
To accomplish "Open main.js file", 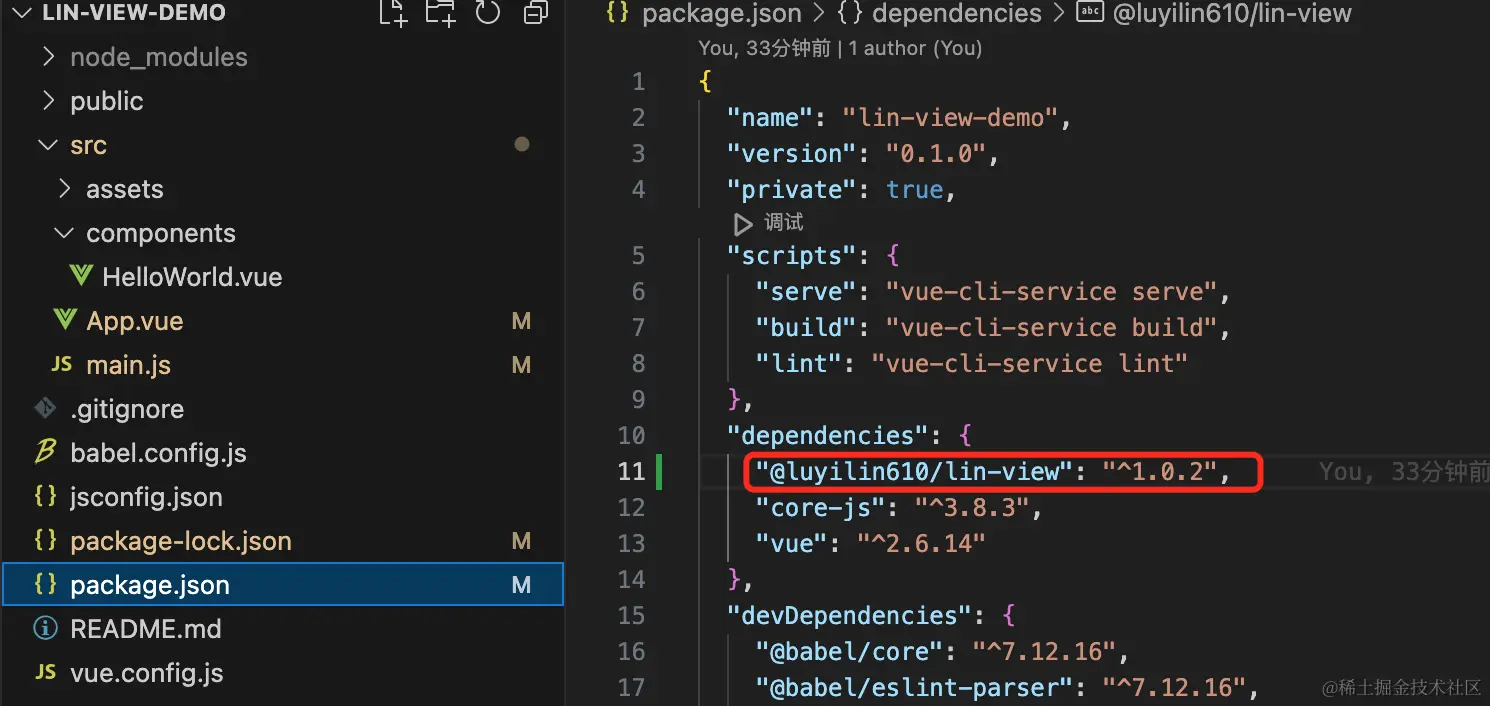I will (x=128, y=365).
